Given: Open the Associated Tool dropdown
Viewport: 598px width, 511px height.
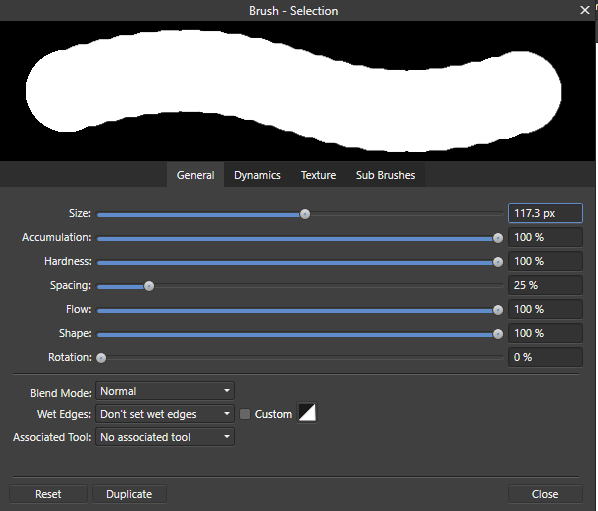Looking at the screenshot, I should 165,437.
